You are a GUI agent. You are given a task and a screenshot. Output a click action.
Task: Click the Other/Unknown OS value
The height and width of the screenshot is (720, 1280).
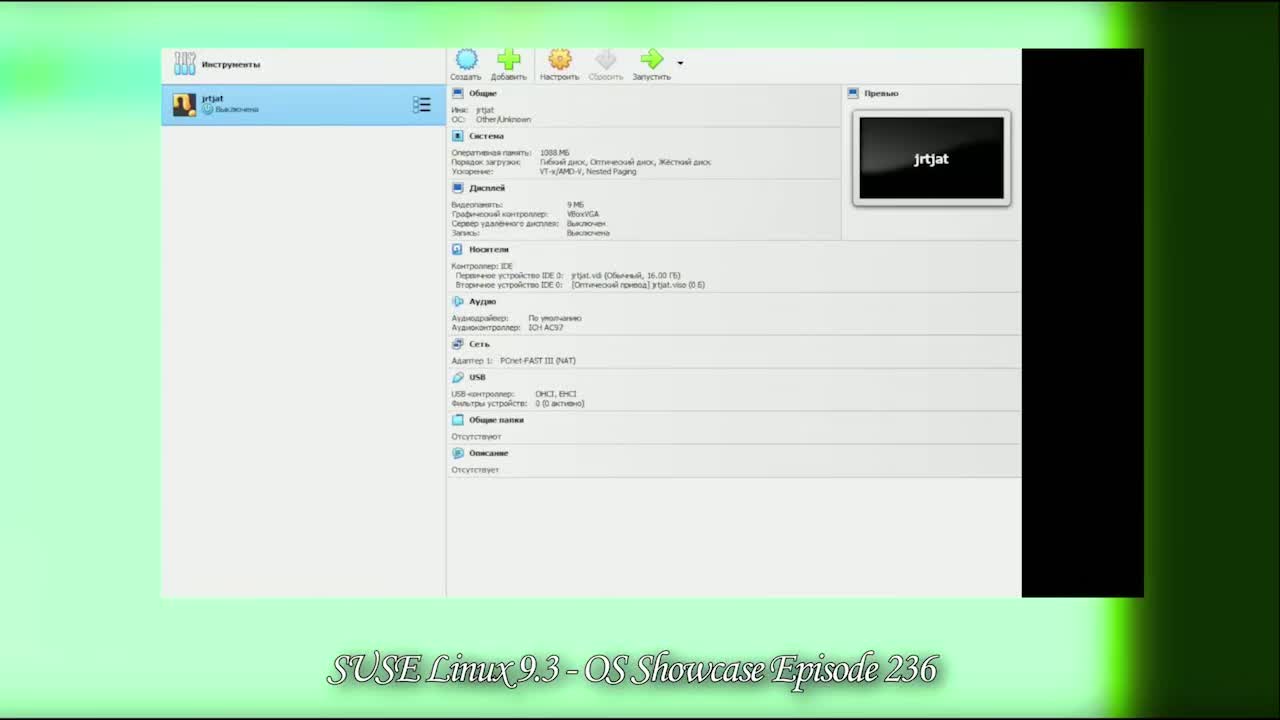[x=503, y=119]
